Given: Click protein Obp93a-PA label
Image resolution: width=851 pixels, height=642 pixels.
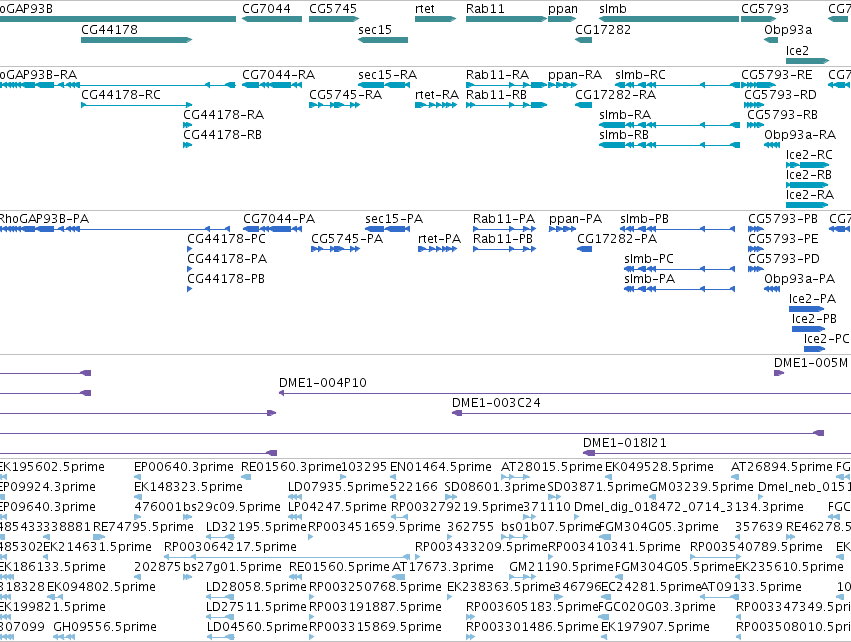Looking at the screenshot, I should [799, 279].
